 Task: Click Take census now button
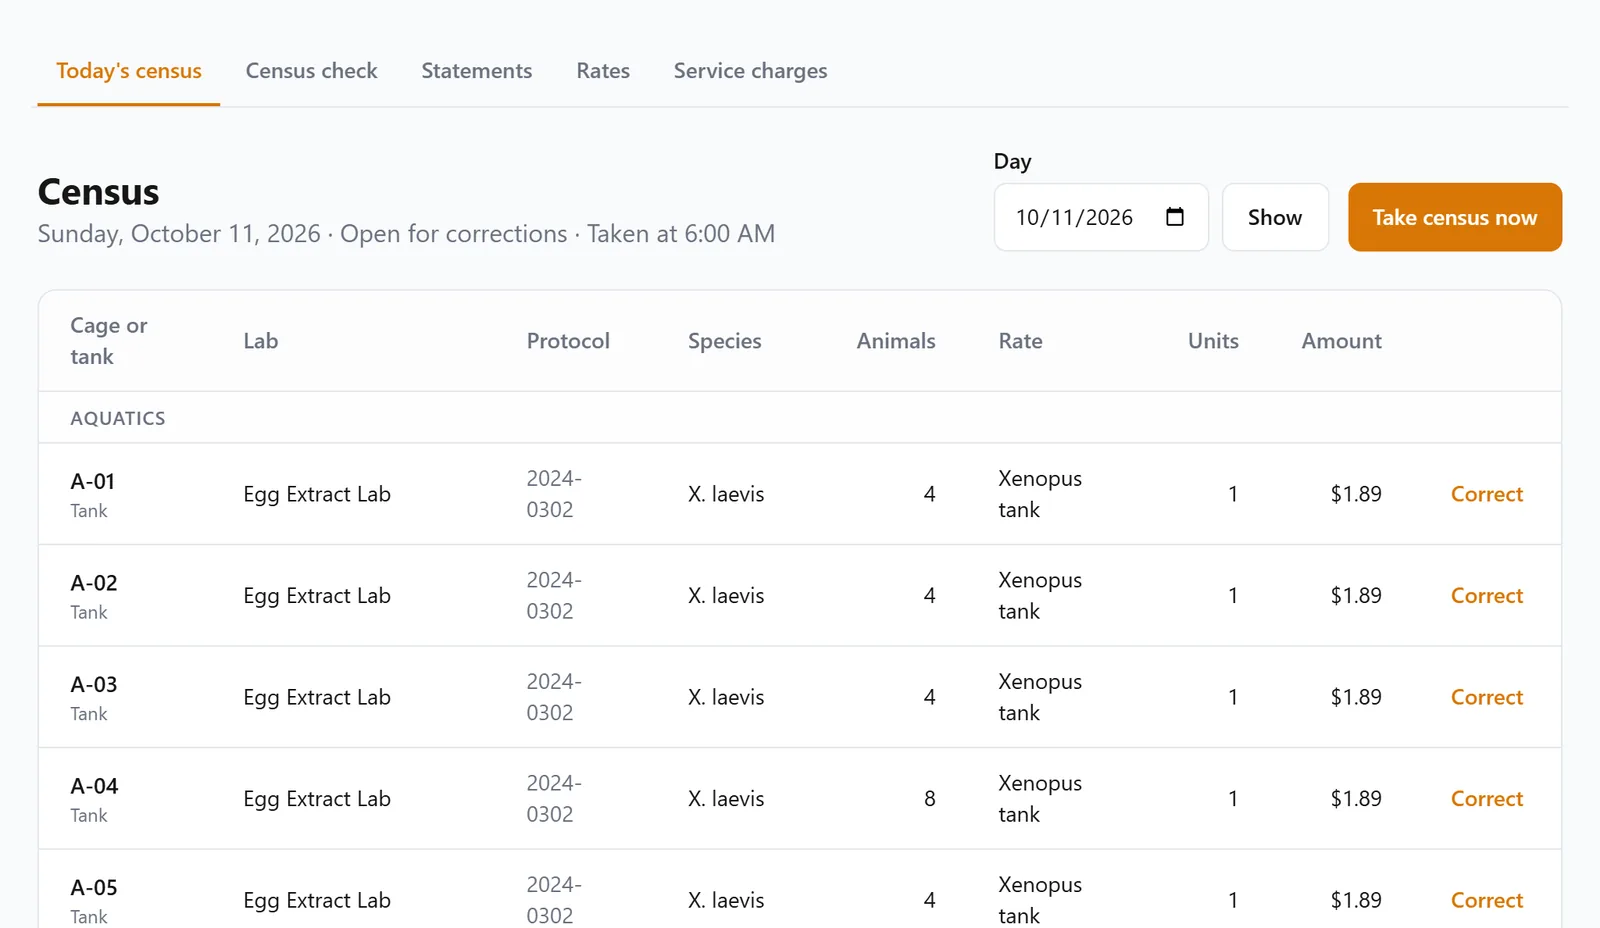coord(1455,217)
